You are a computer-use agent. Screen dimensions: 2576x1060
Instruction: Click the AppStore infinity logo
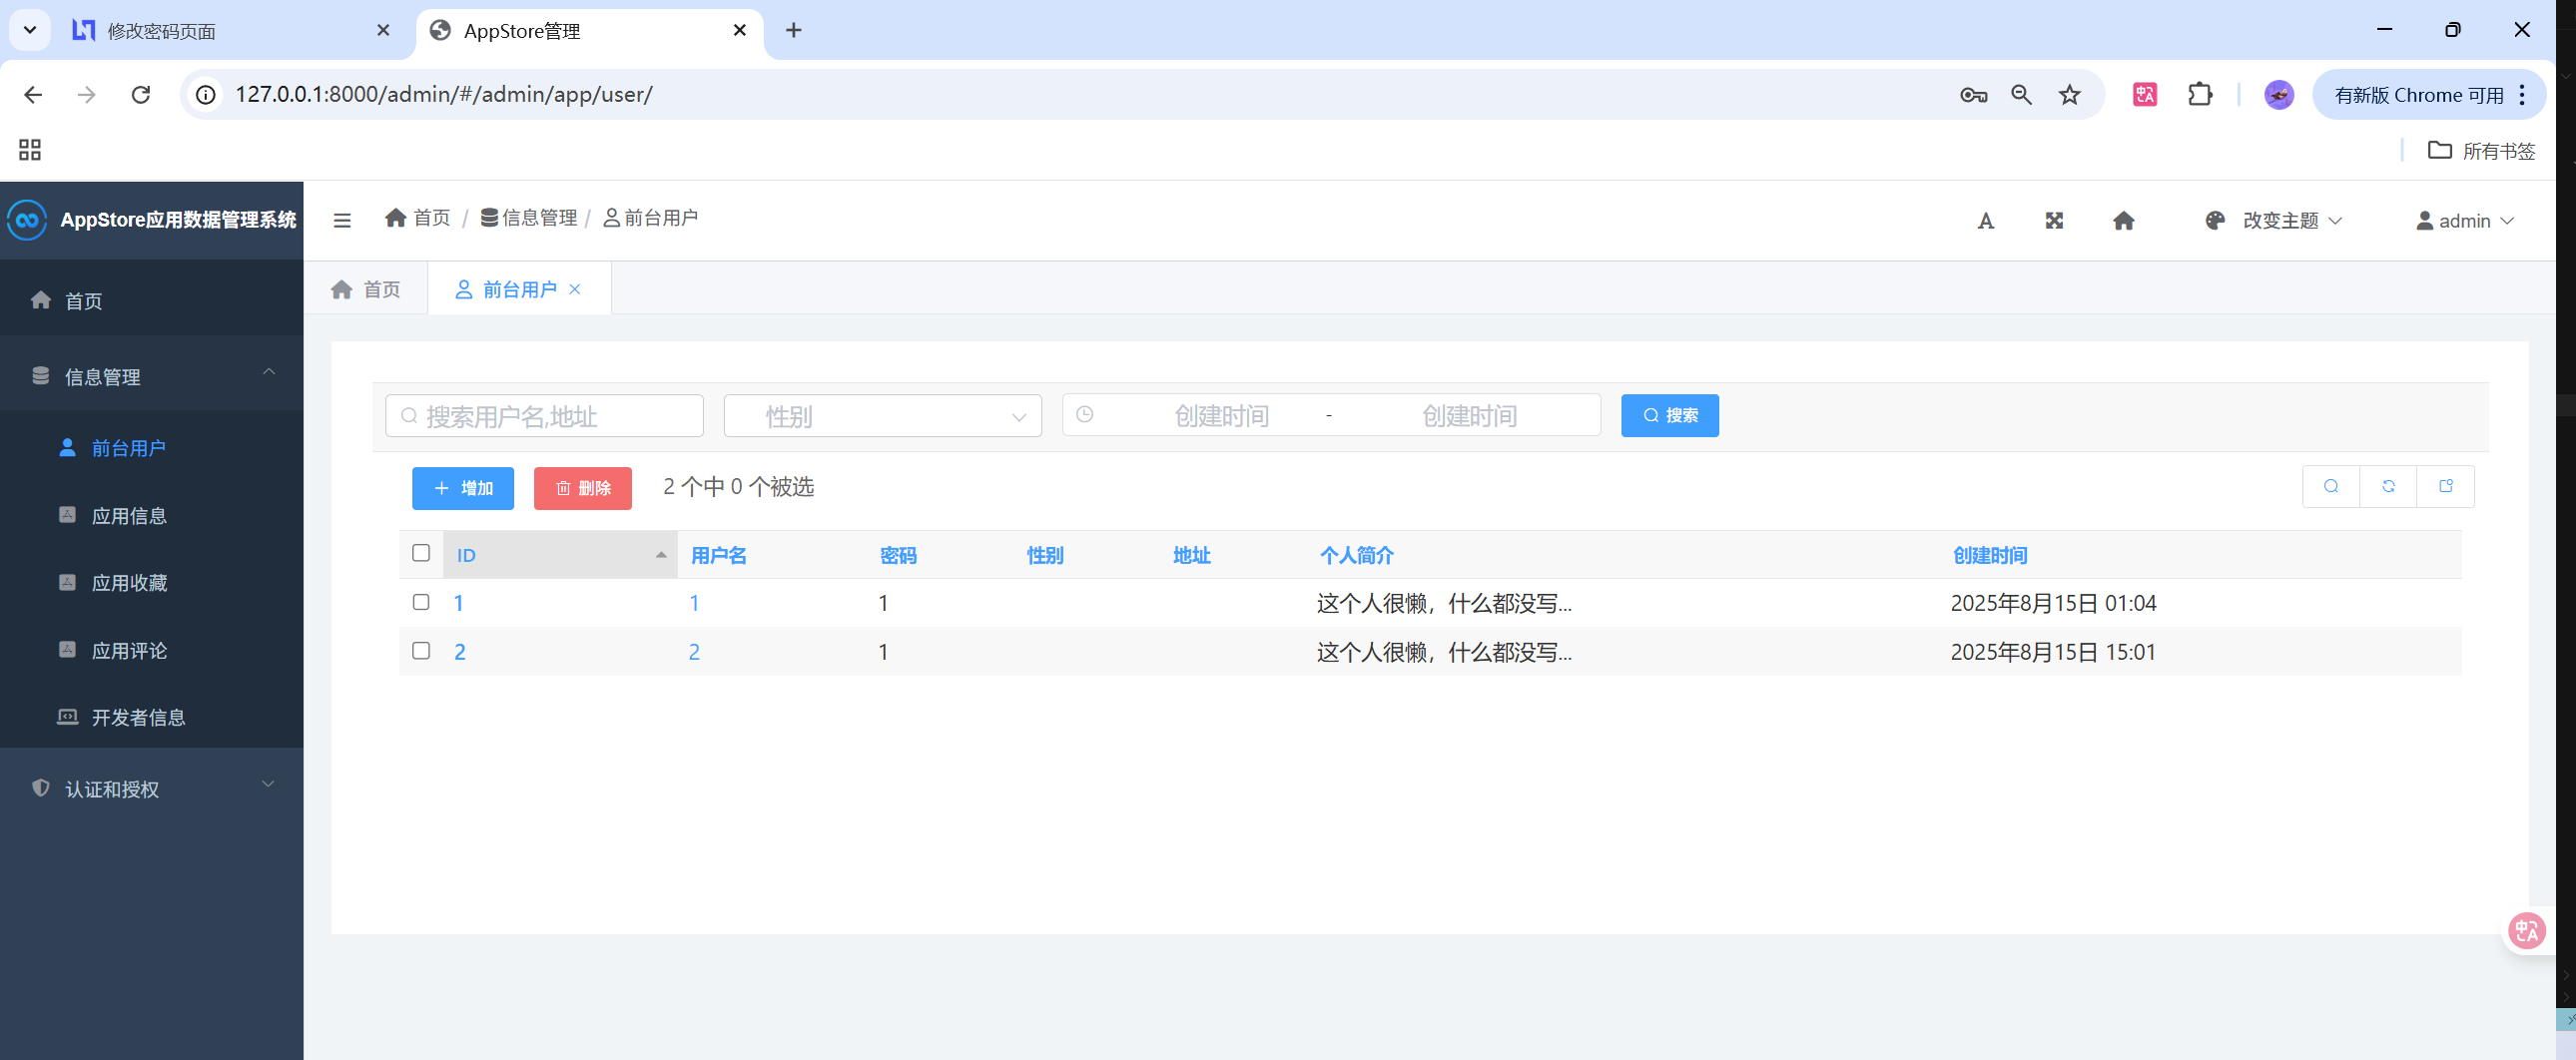[27, 220]
